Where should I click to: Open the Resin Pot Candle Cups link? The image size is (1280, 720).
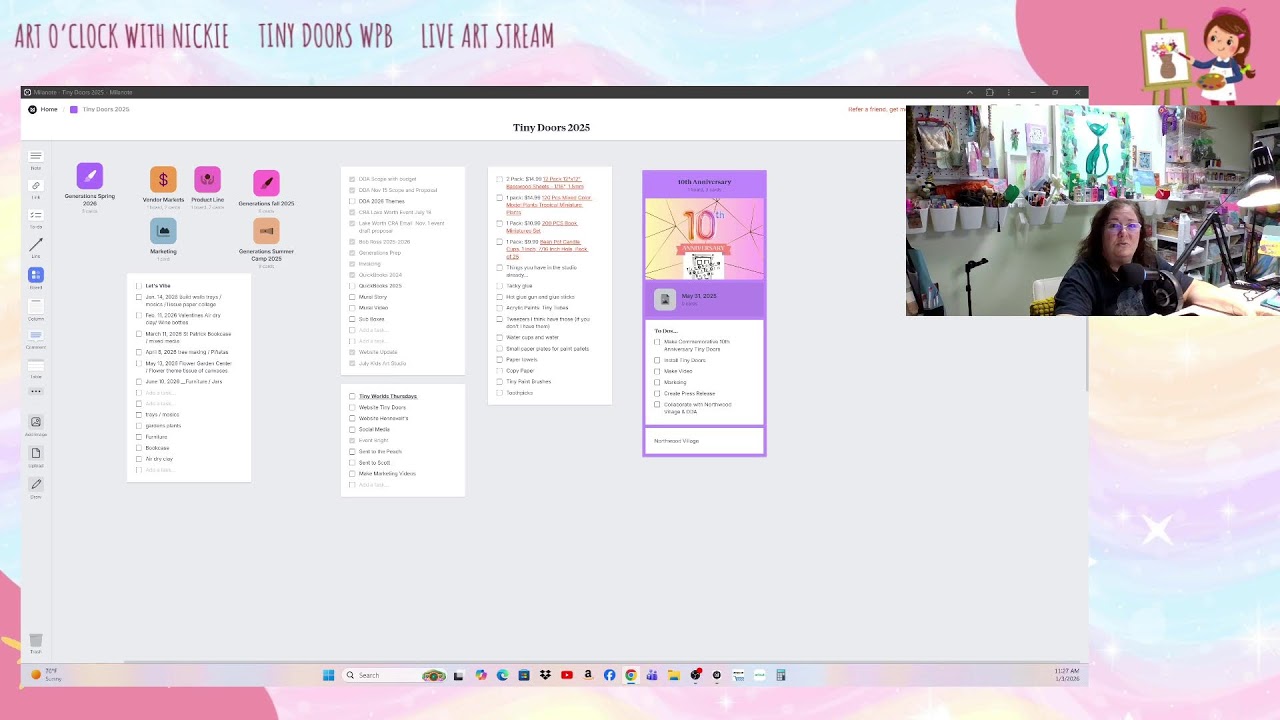coord(547,249)
